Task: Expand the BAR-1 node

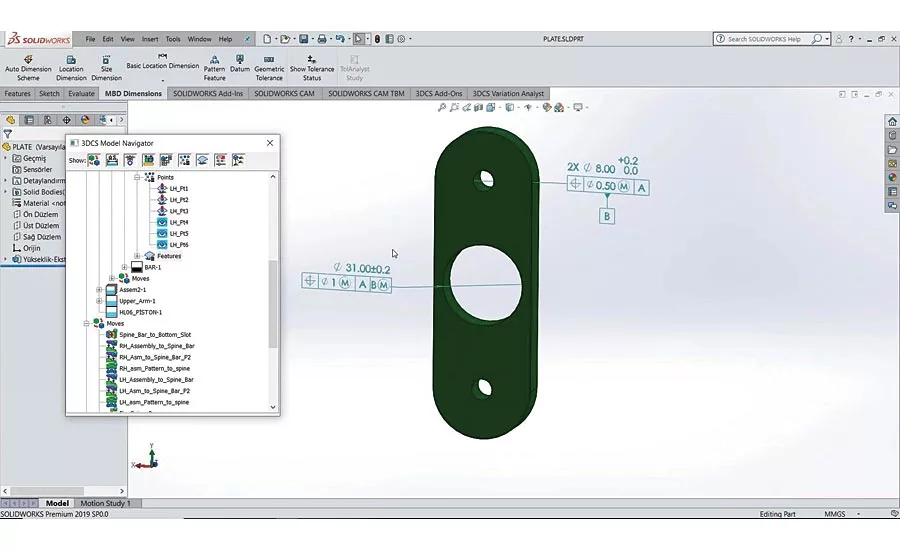Action: click(x=125, y=267)
